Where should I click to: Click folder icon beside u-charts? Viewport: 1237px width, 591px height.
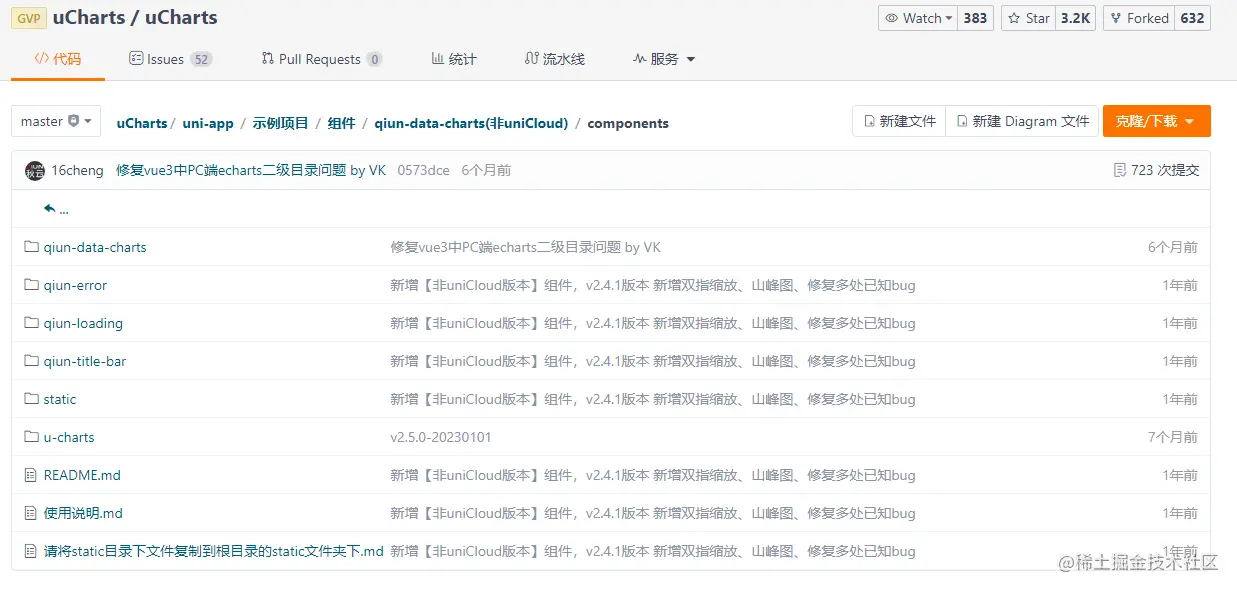pyautogui.click(x=31, y=437)
